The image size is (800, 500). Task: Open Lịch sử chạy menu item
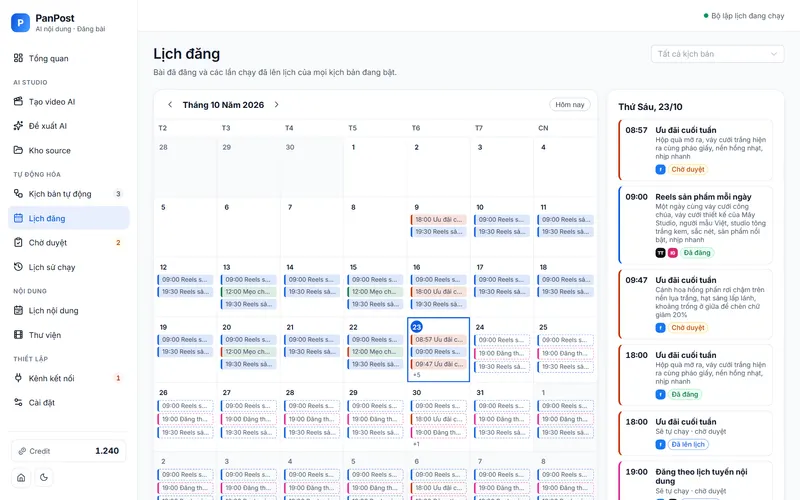69,267
